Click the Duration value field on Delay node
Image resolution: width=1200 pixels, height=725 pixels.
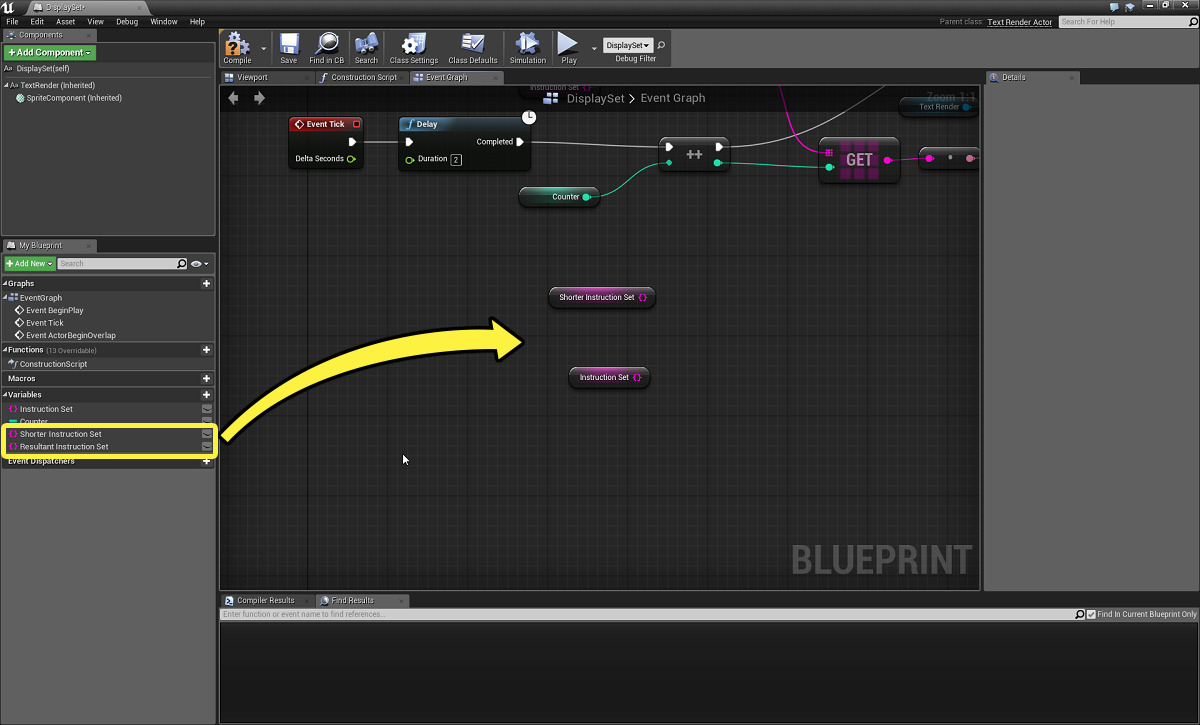[456, 159]
